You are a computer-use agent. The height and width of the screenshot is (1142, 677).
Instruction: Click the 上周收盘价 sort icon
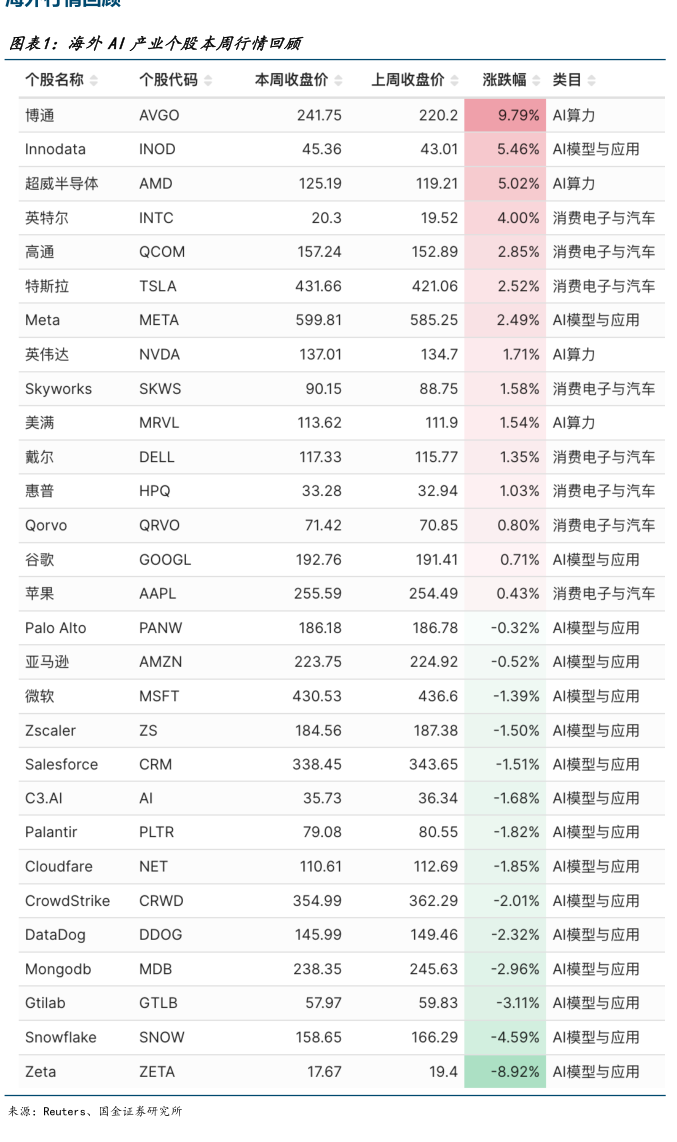coord(455,80)
